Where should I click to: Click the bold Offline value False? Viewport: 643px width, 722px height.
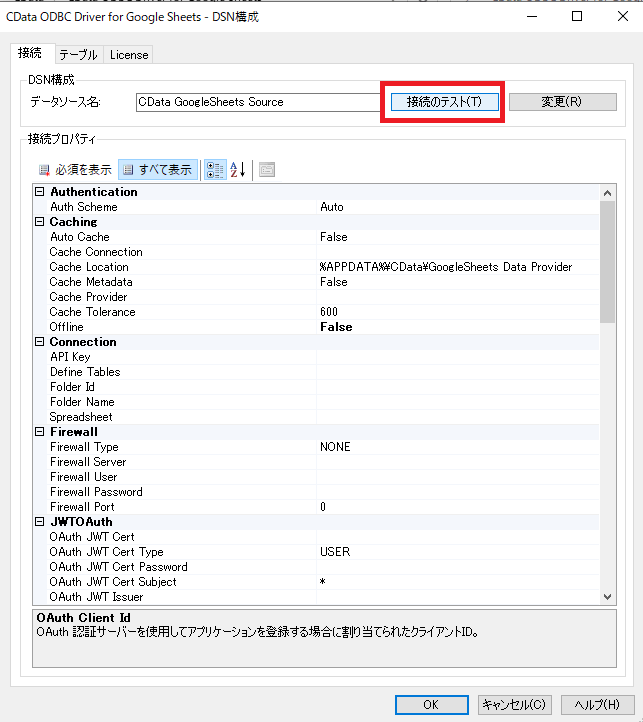point(336,327)
